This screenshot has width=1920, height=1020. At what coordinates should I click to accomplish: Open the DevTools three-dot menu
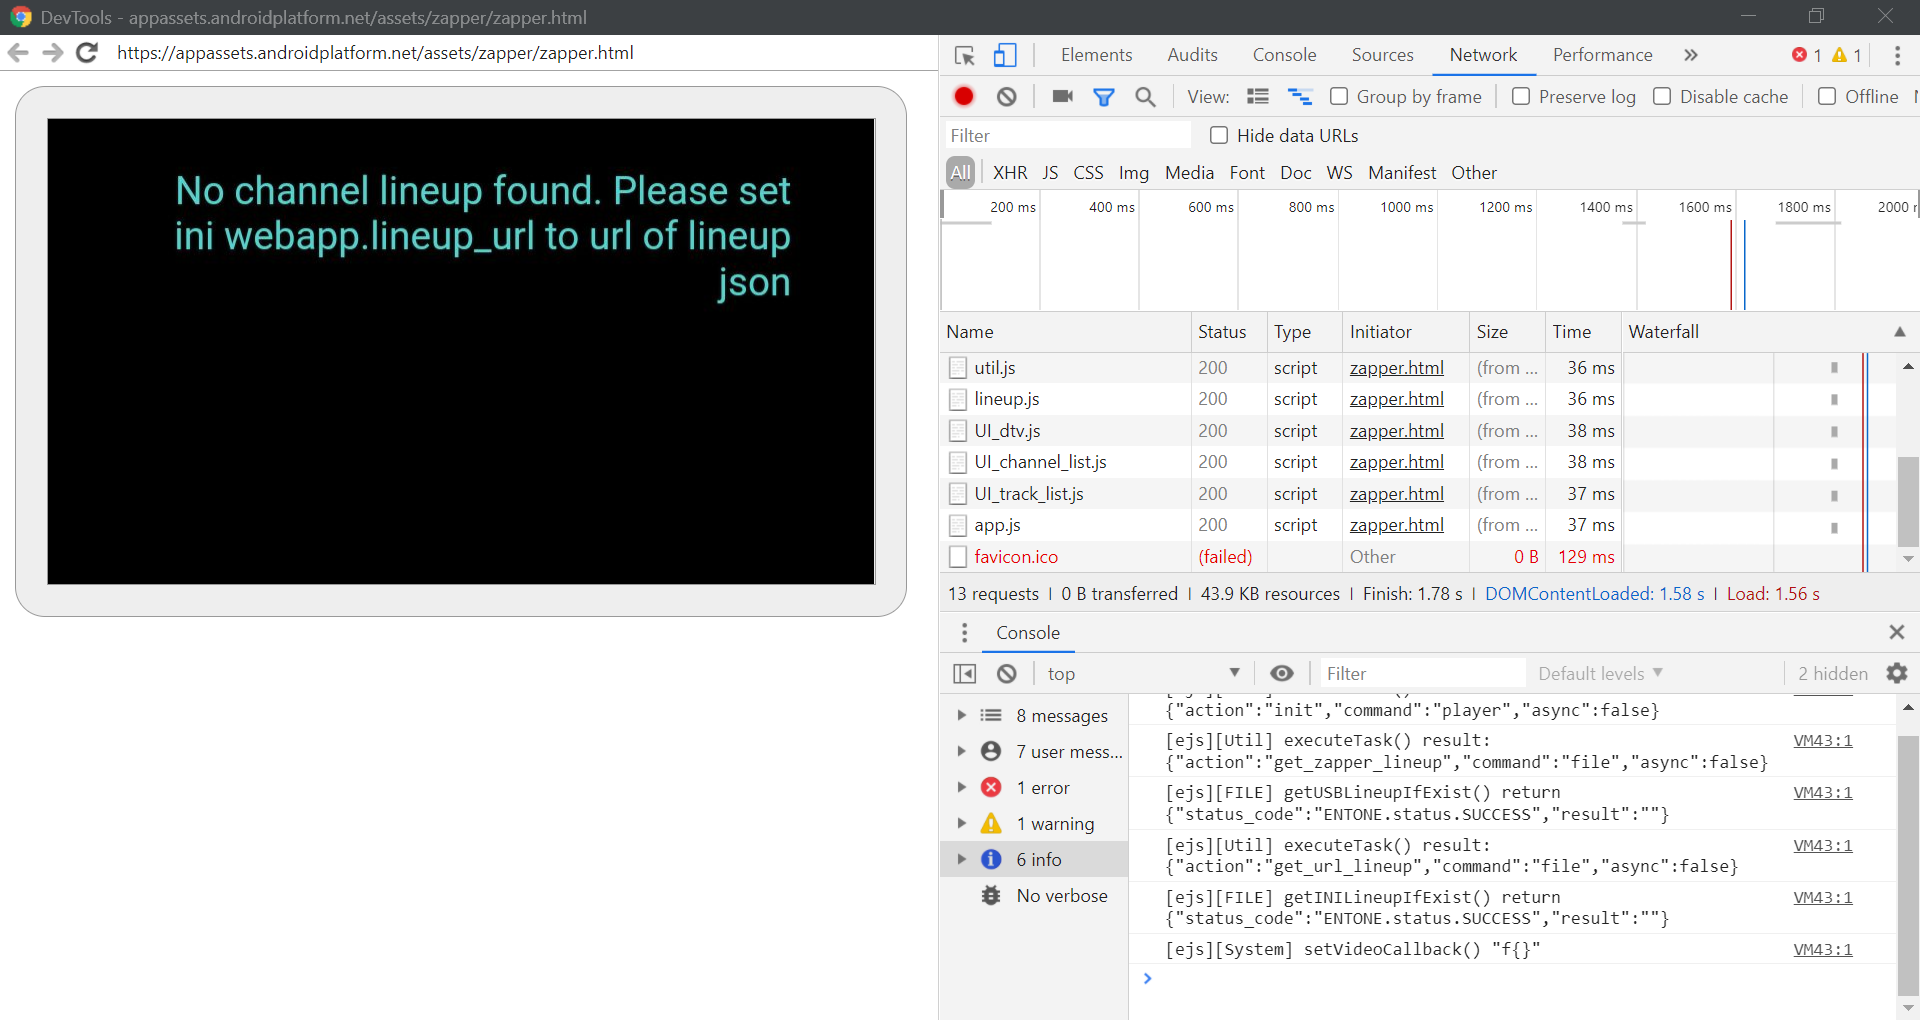click(x=1897, y=56)
